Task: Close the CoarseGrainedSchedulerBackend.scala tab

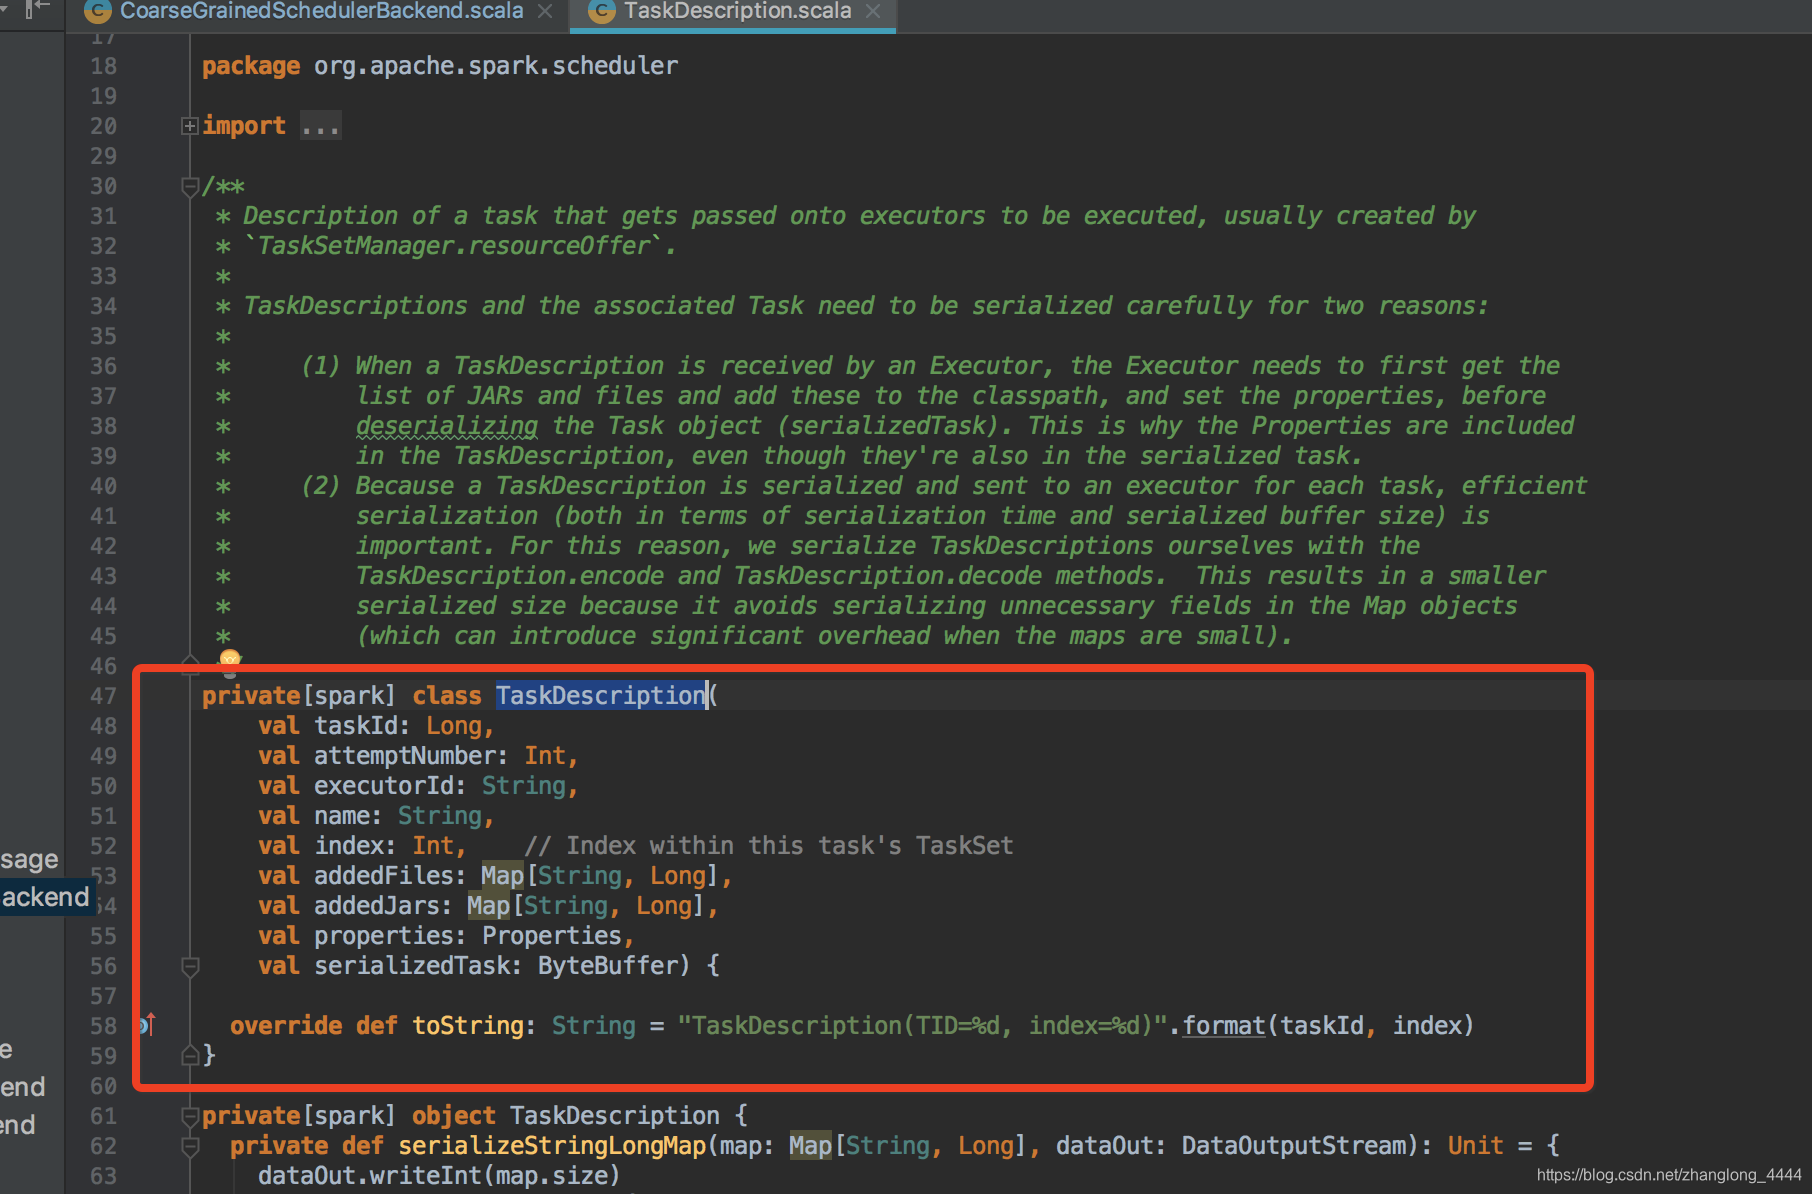Action: [545, 11]
